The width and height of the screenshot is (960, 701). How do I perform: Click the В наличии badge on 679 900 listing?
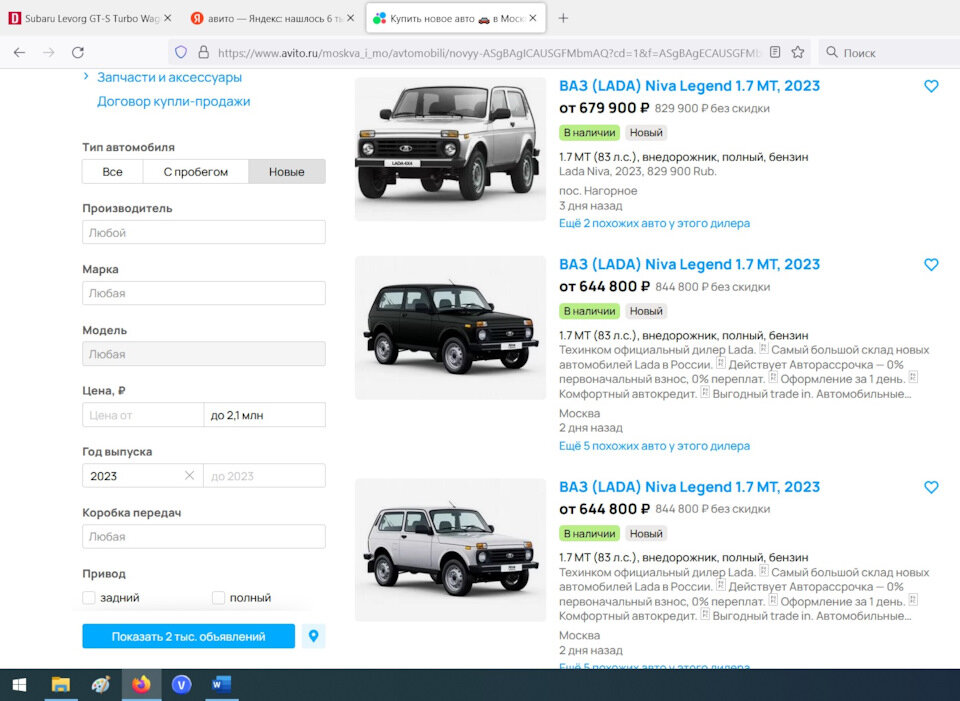pos(589,133)
